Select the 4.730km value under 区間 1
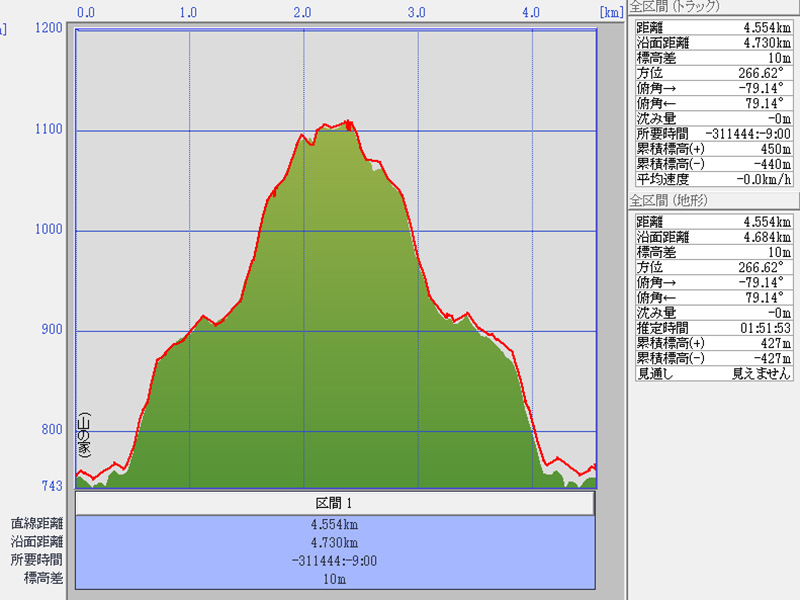The image size is (800, 600). 335,542
